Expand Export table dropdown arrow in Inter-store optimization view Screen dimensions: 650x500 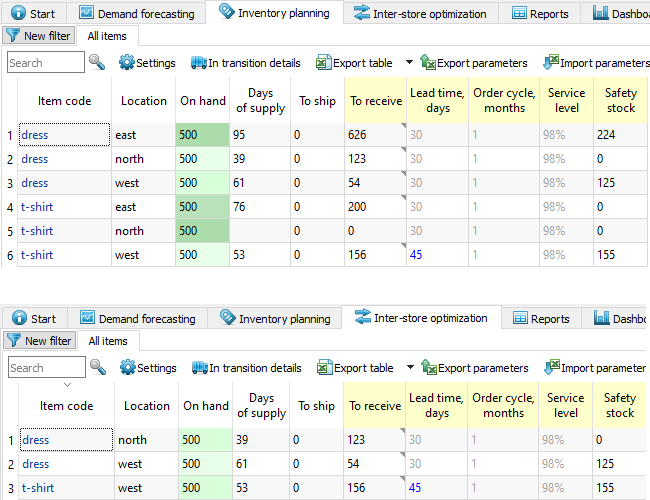click(409, 368)
